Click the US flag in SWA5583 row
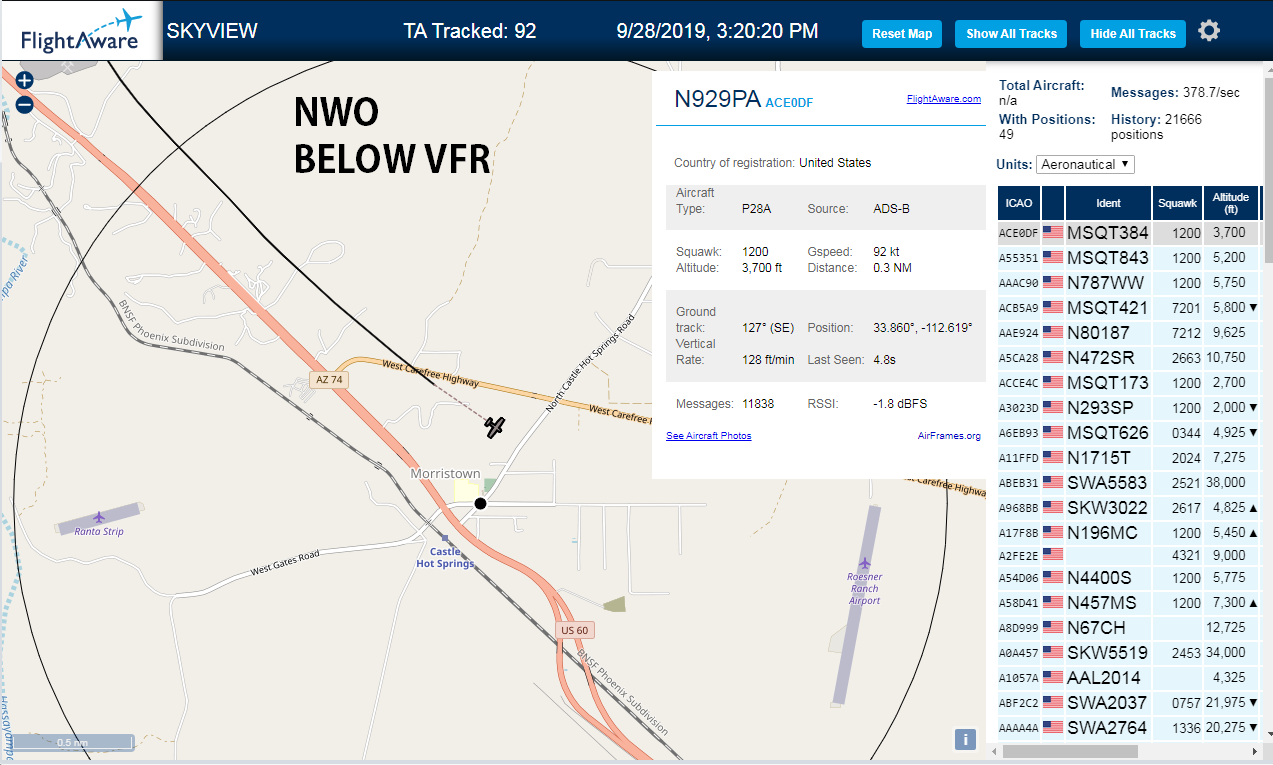Screen dimensions: 1273x765 [1052, 483]
